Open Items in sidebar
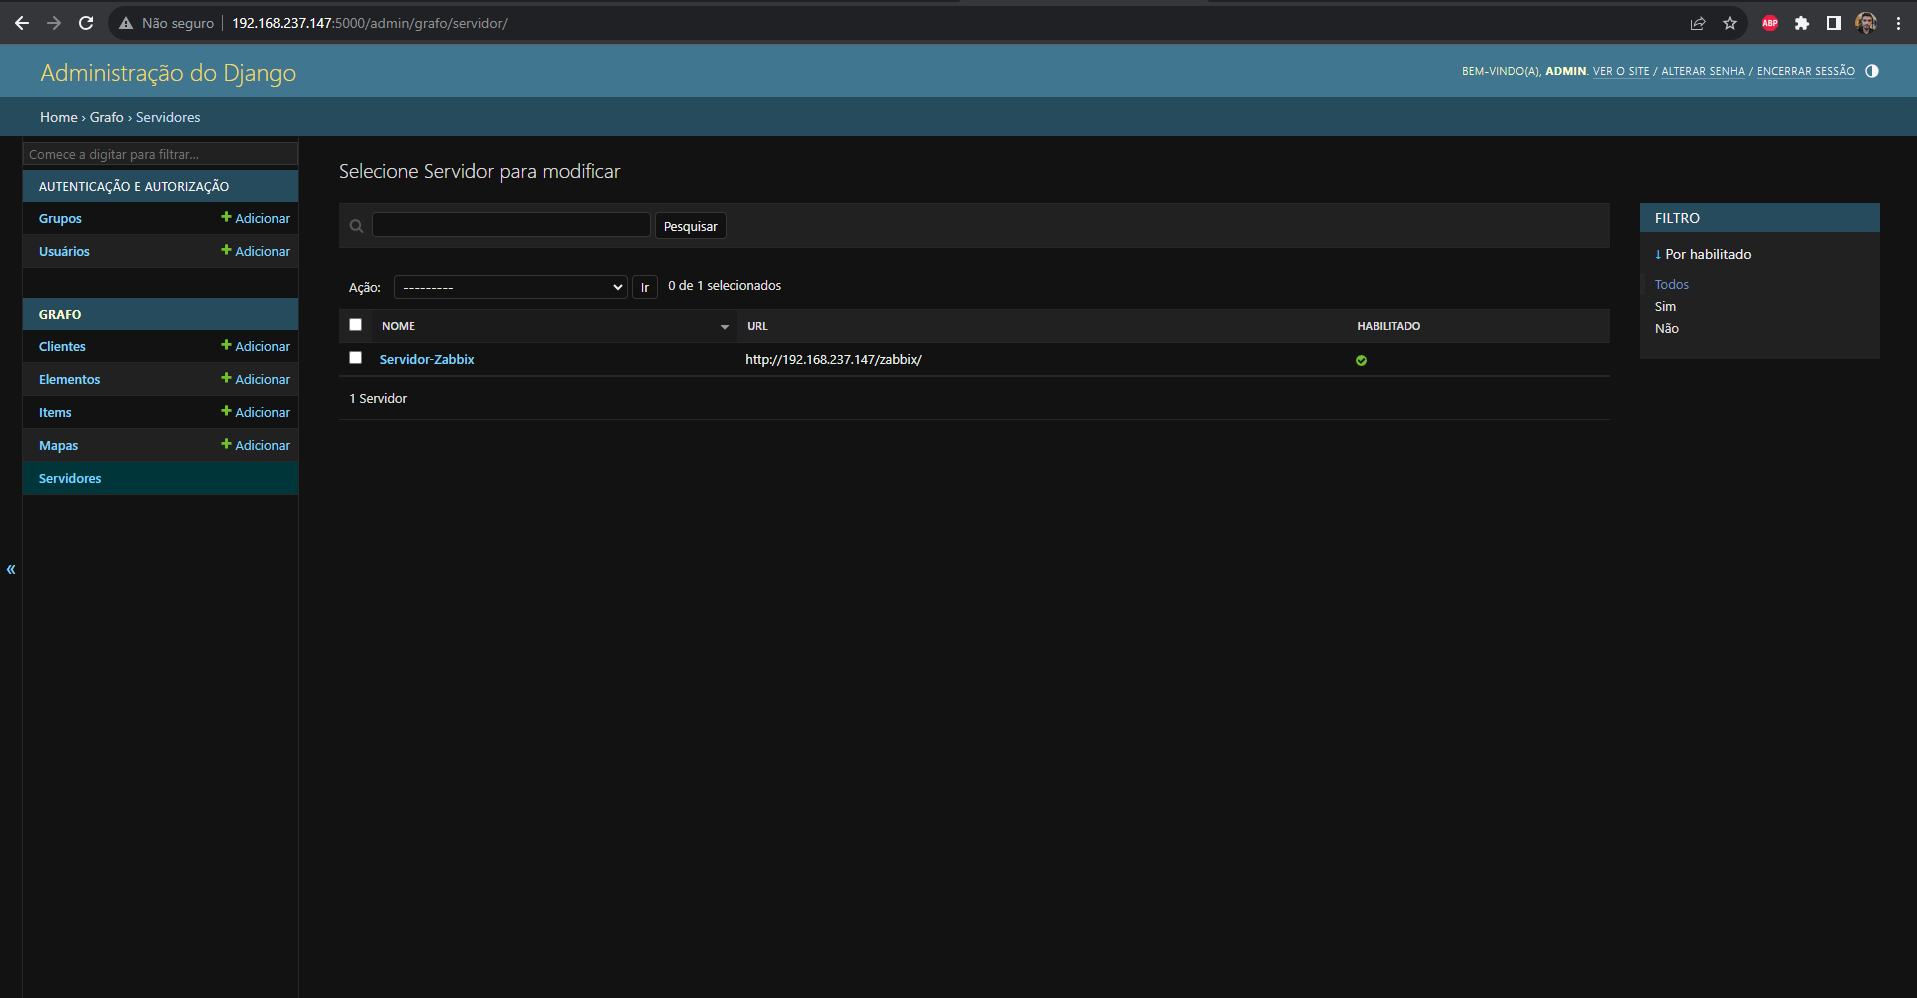The width and height of the screenshot is (1917, 998). click(55, 413)
